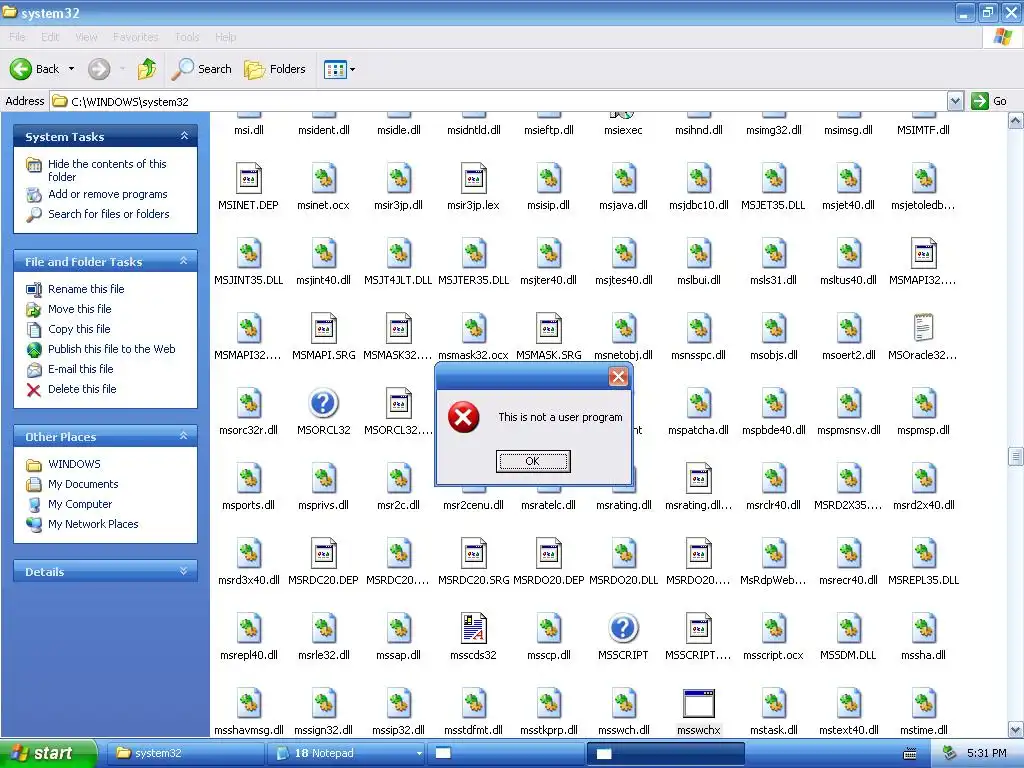Select the mstime.dll file icon
This screenshot has width=1024, height=768.
coord(923,703)
